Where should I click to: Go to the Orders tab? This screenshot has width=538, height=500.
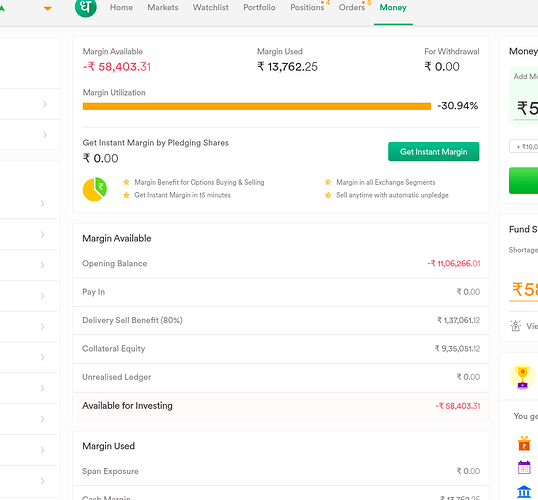[x=352, y=8]
